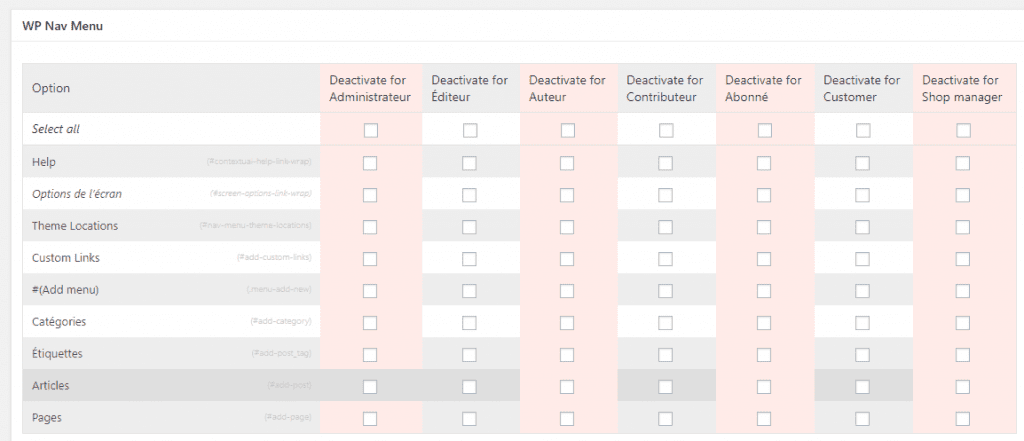Deactivate Custom Links for Shop manager
Image resolution: width=1024 pixels, height=441 pixels.
click(963, 259)
